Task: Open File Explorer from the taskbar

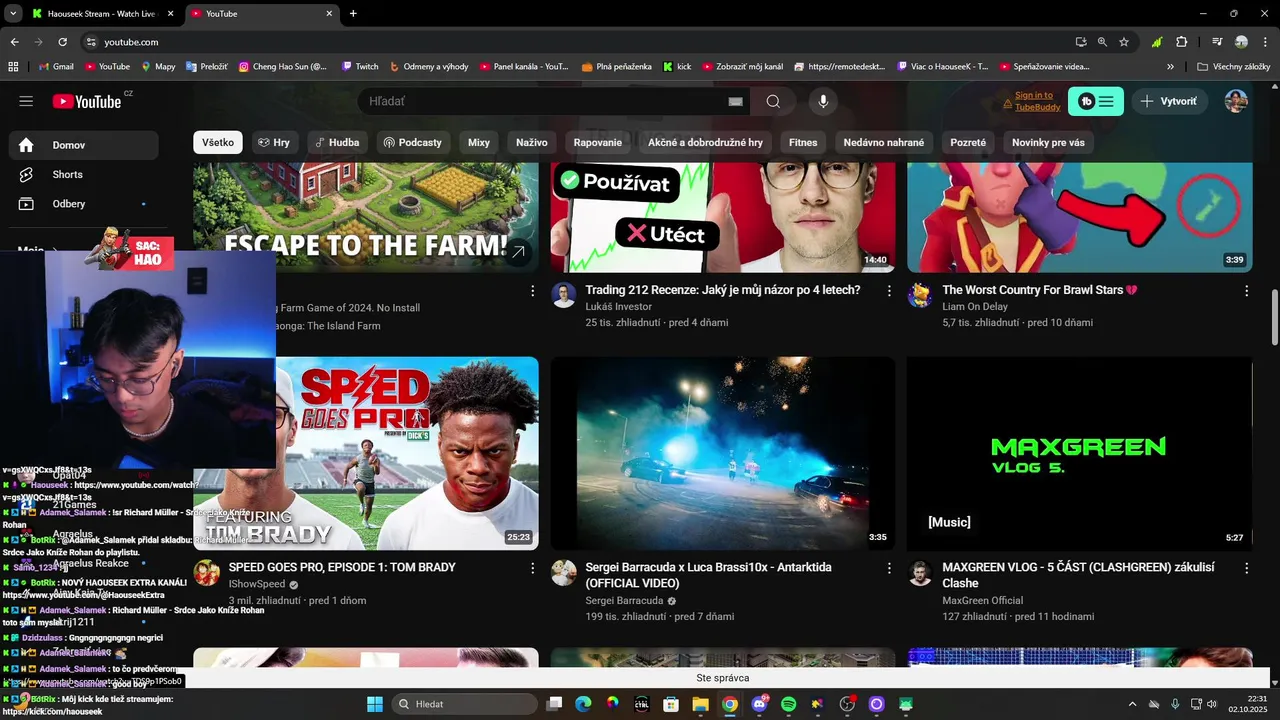Action: [x=700, y=704]
